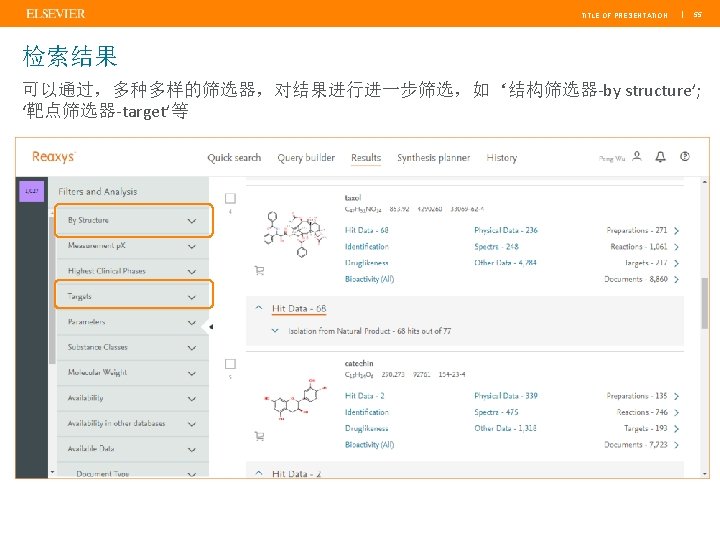Viewport: 720px width, 540px height.
Task: Switch to the Query builder tab
Action: pyautogui.click(x=306, y=158)
